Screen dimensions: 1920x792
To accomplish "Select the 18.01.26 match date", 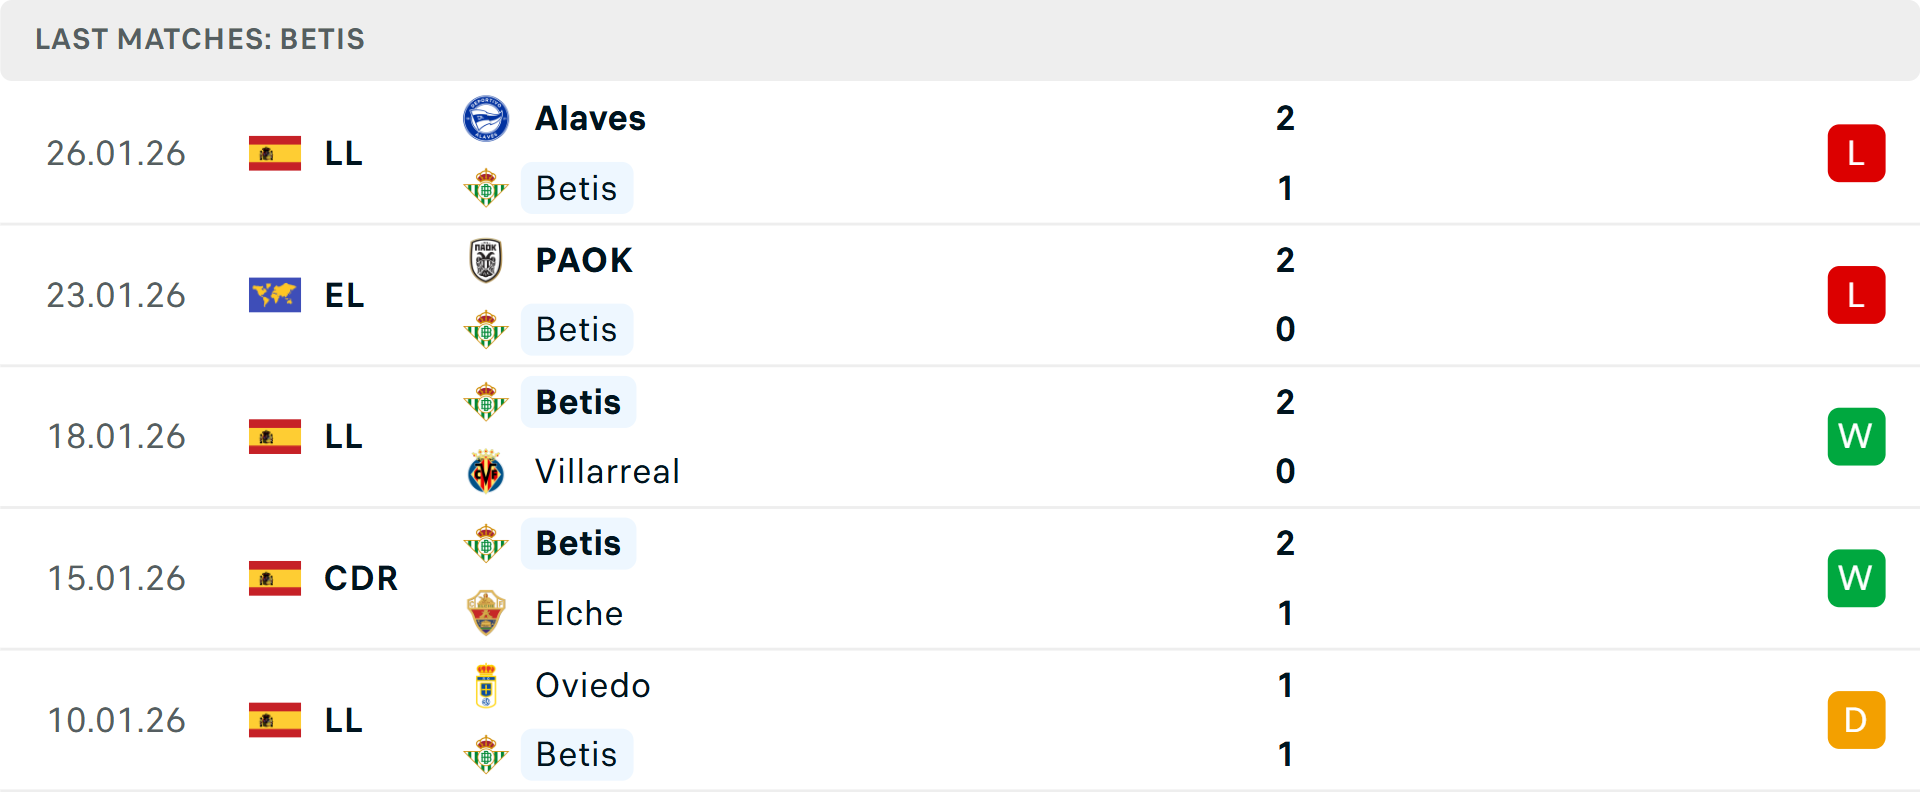I will [117, 437].
